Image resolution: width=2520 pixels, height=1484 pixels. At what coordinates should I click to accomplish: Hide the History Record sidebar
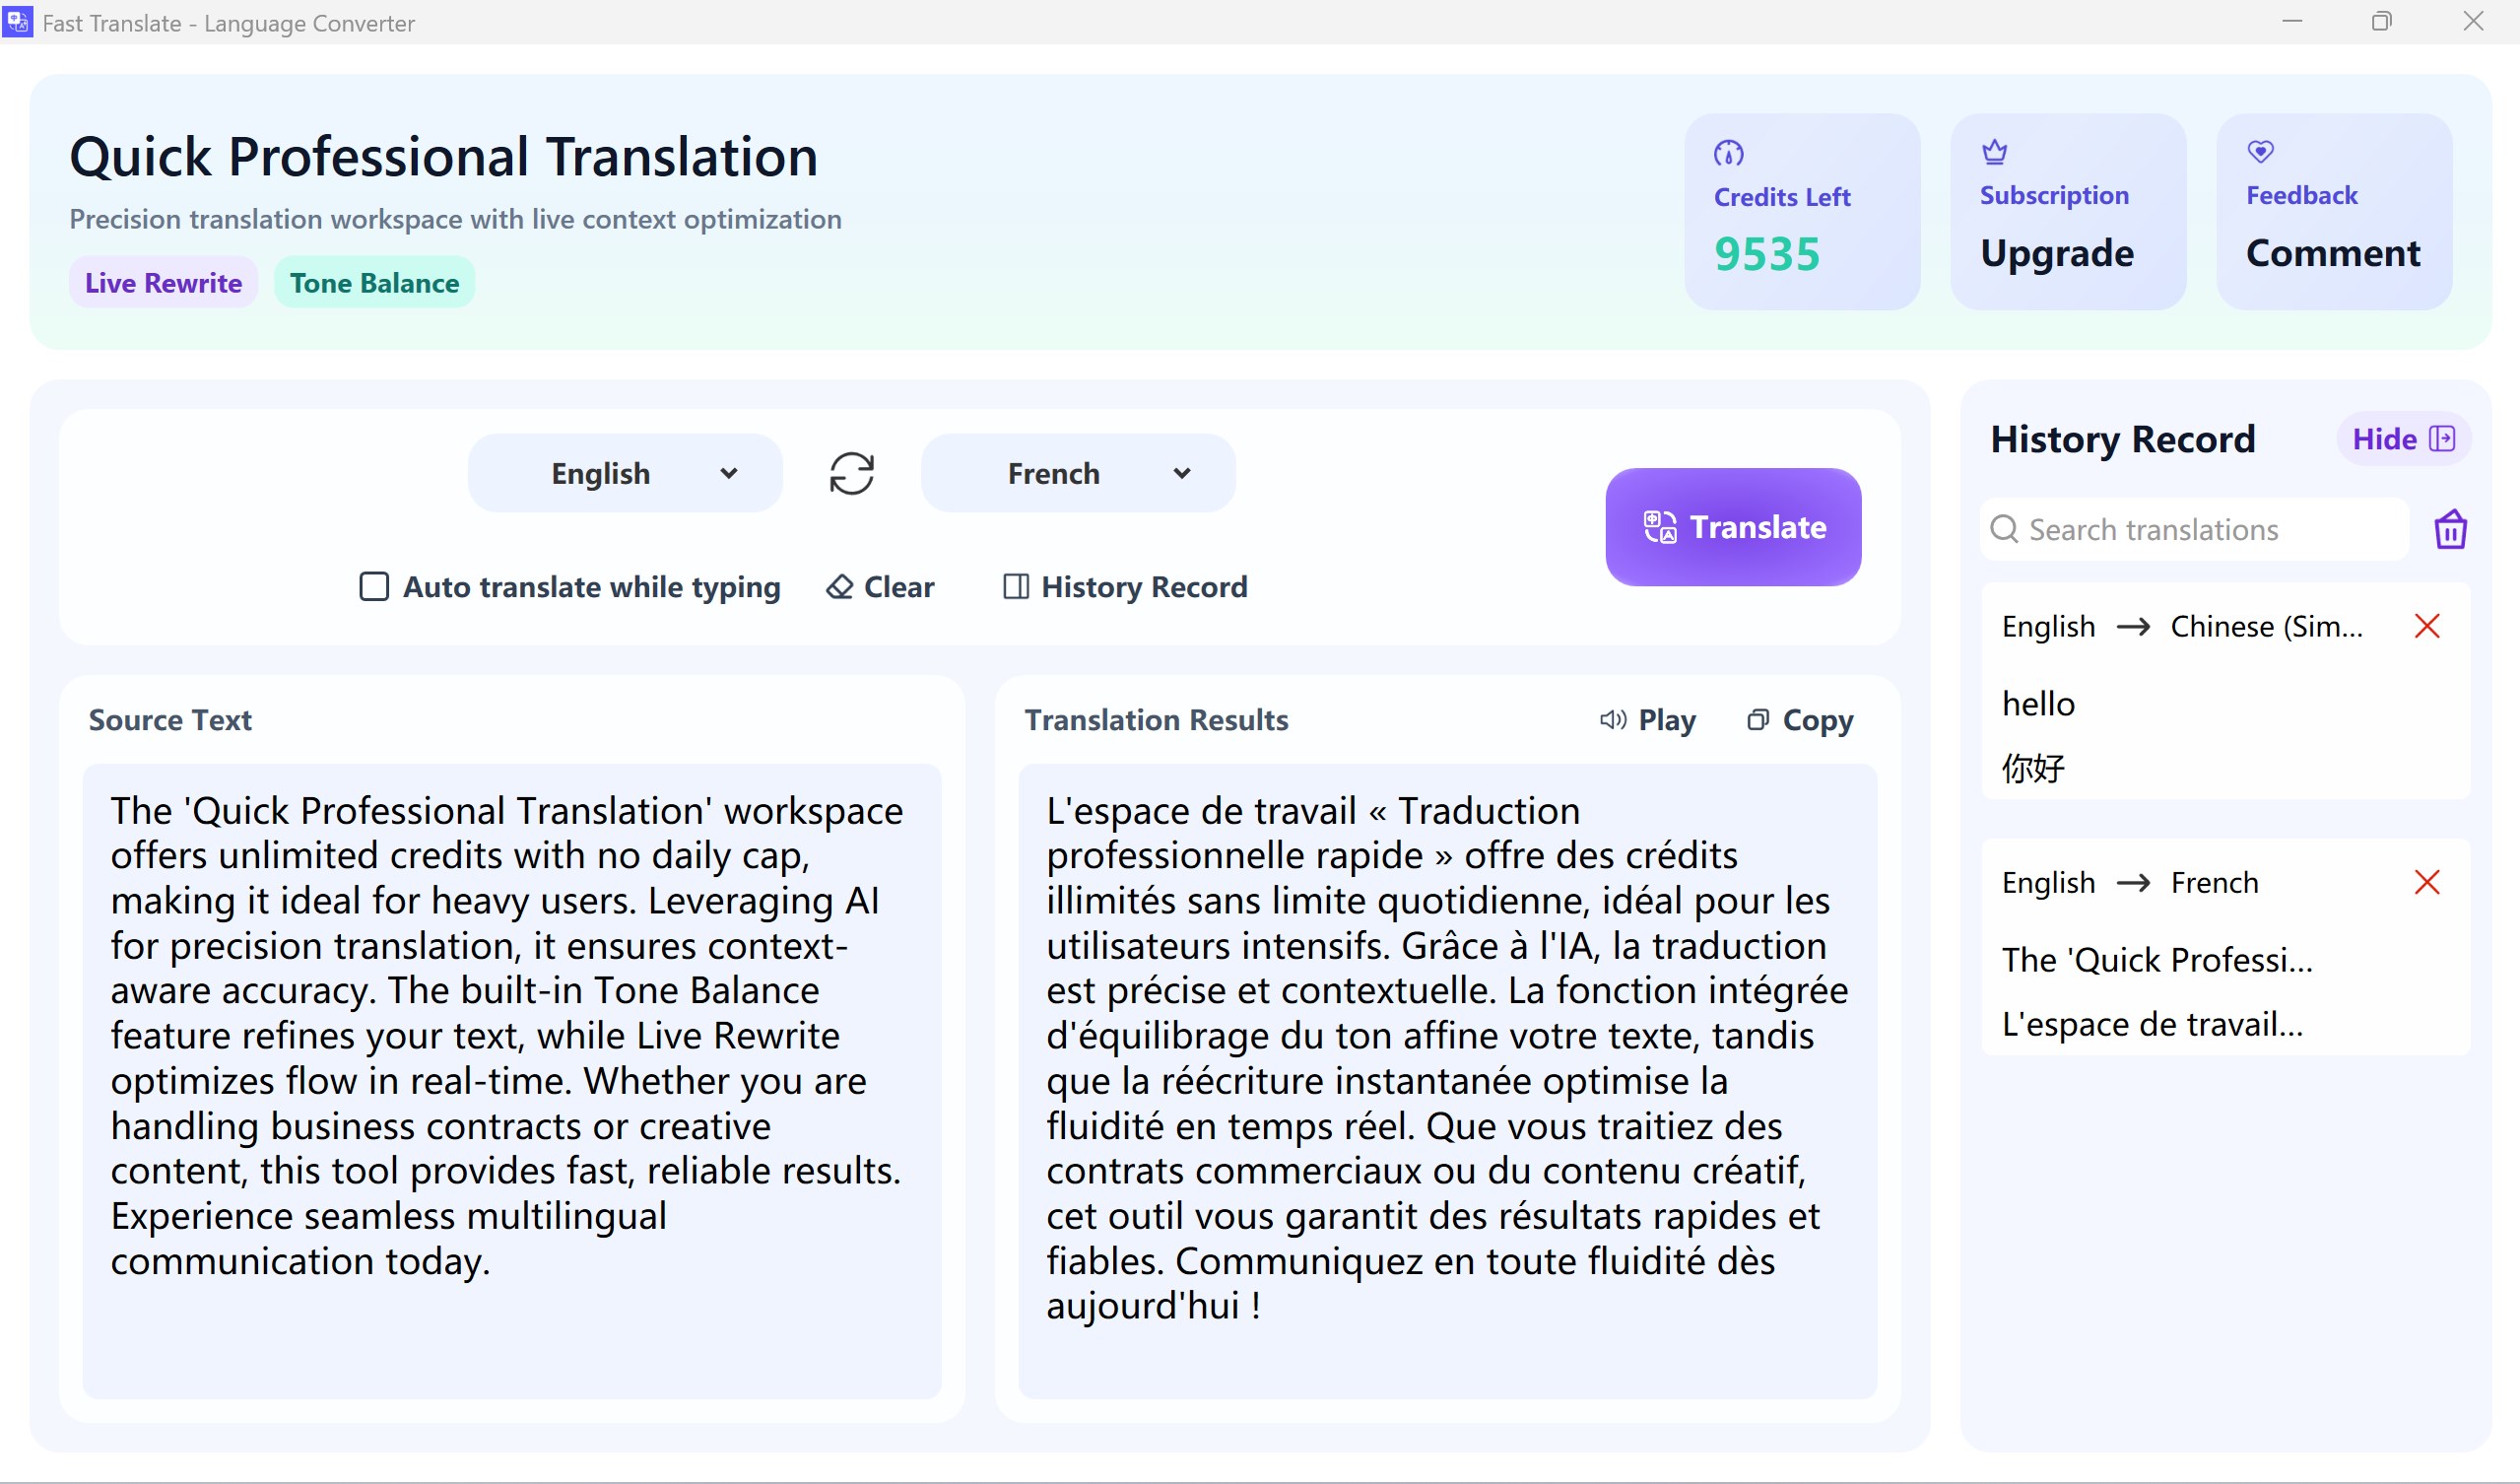click(2403, 439)
